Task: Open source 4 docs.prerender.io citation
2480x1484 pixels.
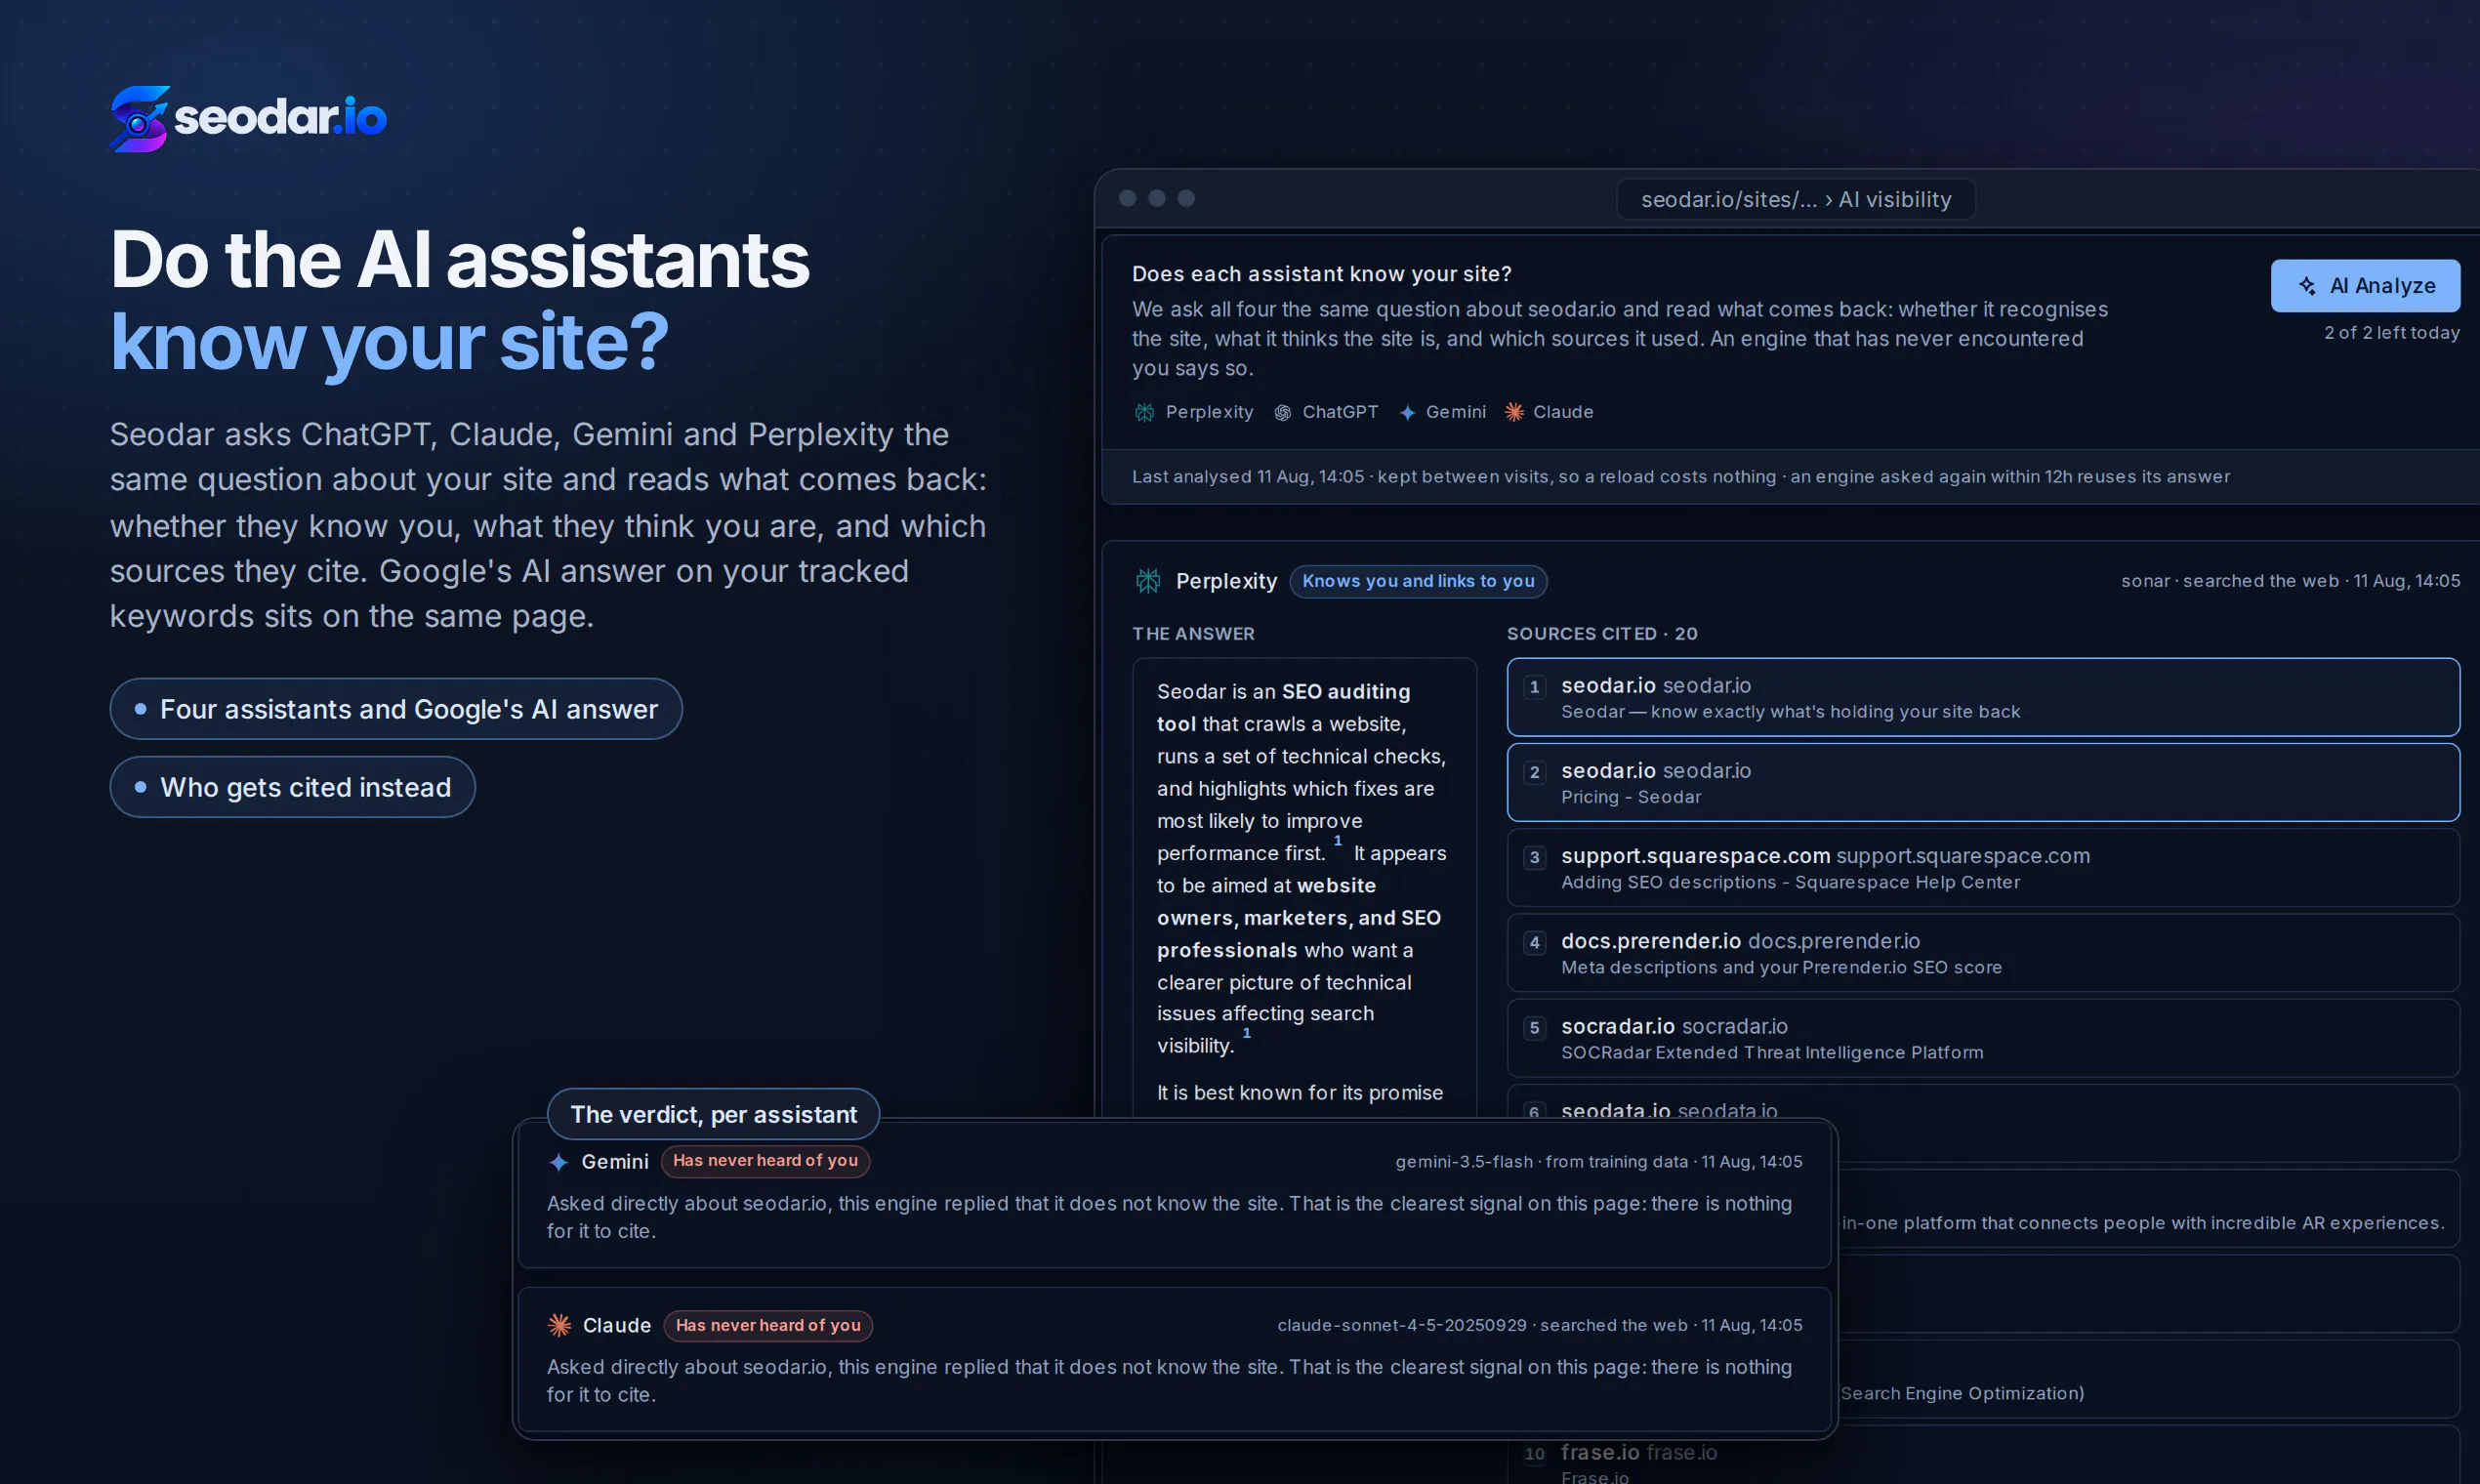Action: [1983, 952]
